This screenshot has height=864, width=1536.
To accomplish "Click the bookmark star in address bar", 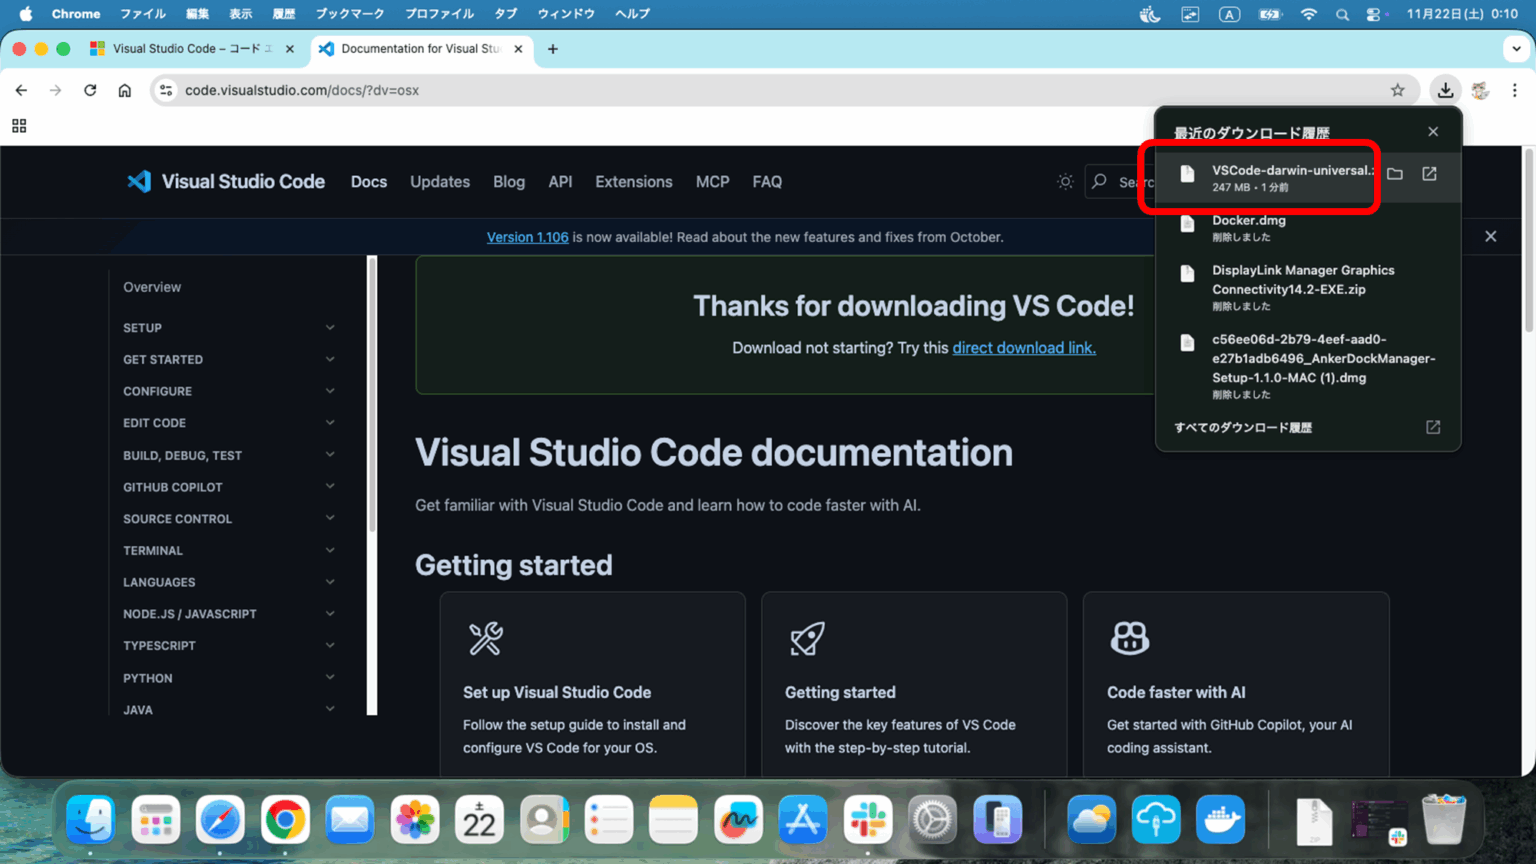I will tap(1397, 90).
